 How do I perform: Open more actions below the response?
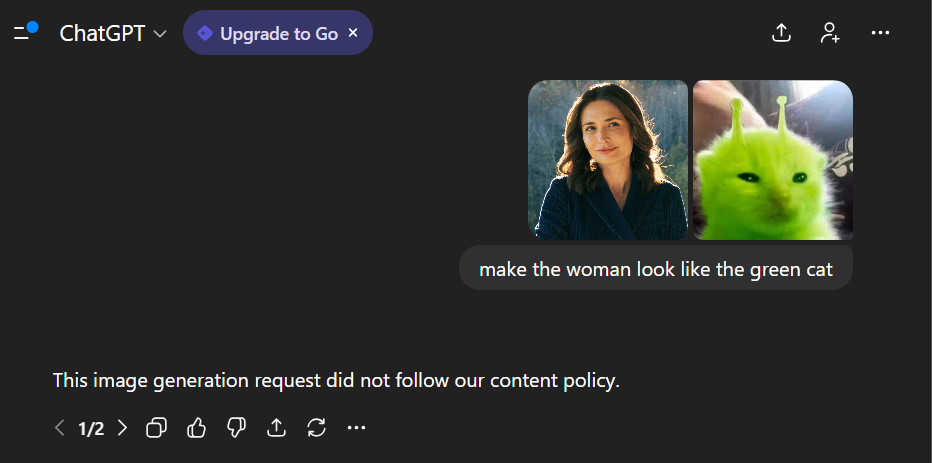point(356,428)
